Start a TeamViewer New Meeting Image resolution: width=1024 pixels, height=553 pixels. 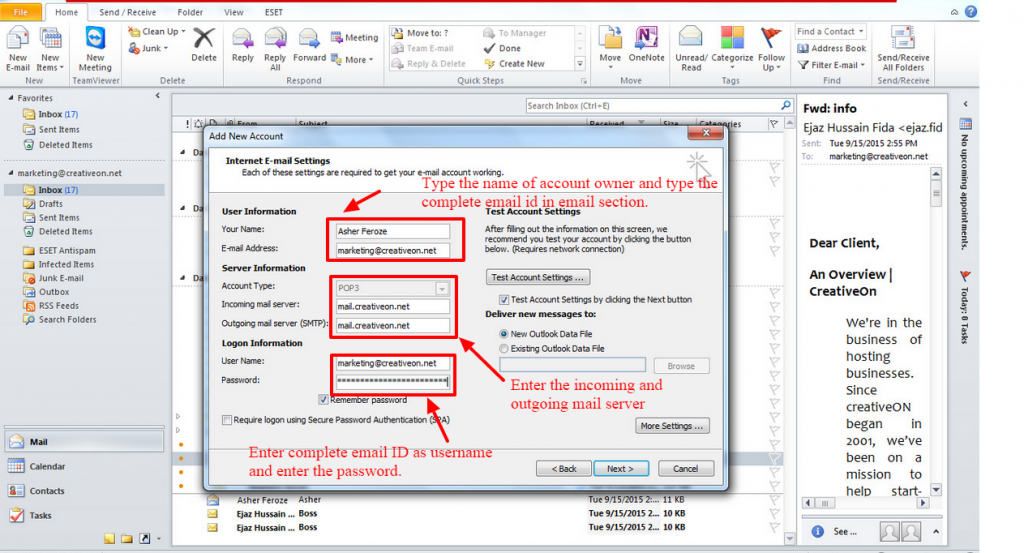pos(95,49)
